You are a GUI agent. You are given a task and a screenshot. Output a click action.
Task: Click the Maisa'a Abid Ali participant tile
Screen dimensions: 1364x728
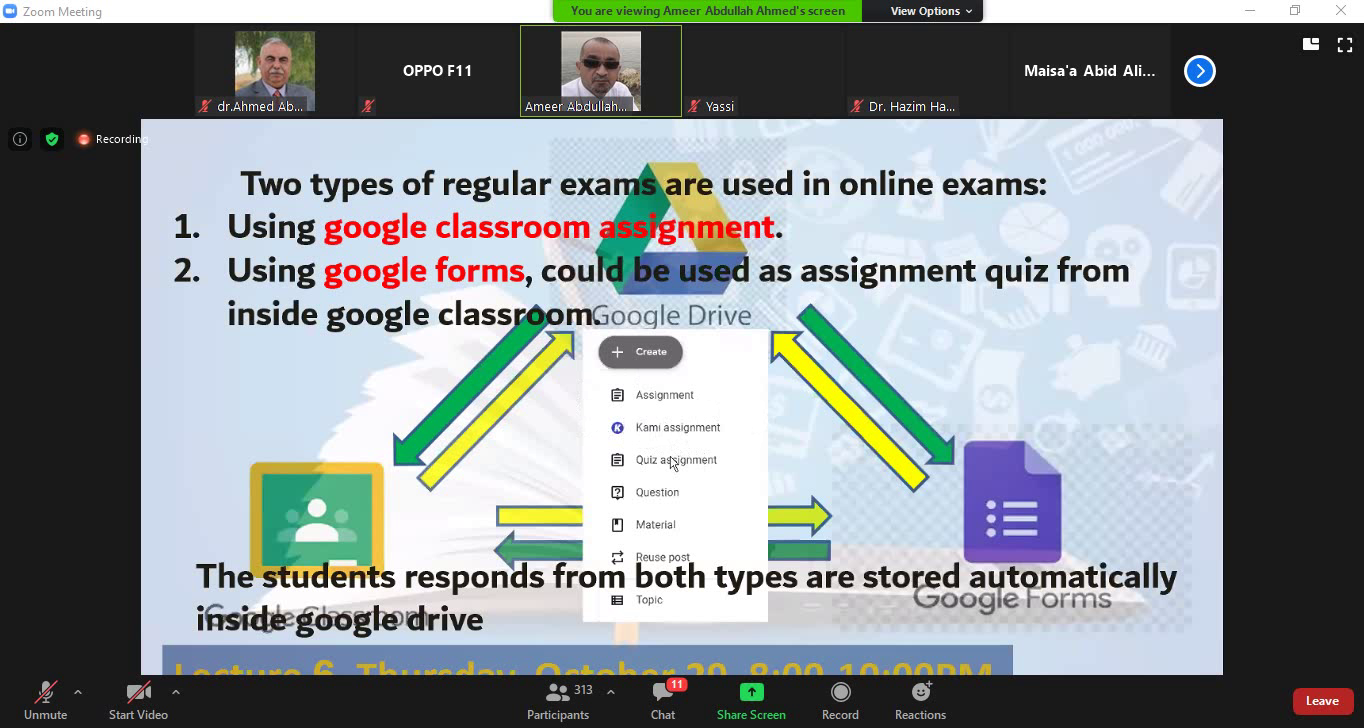pyautogui.click(x=1089, y=71)
